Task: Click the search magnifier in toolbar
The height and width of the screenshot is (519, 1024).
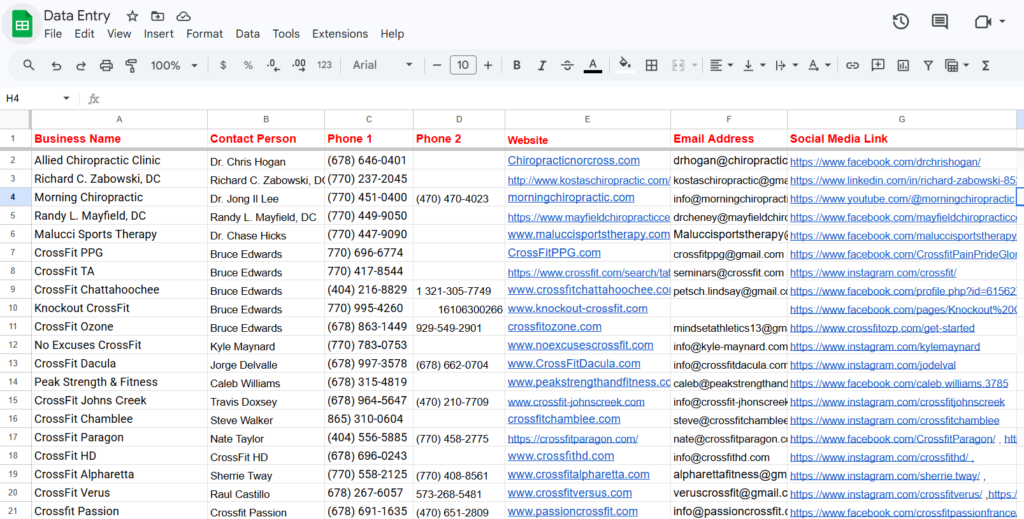Action: tap(29, 65)
